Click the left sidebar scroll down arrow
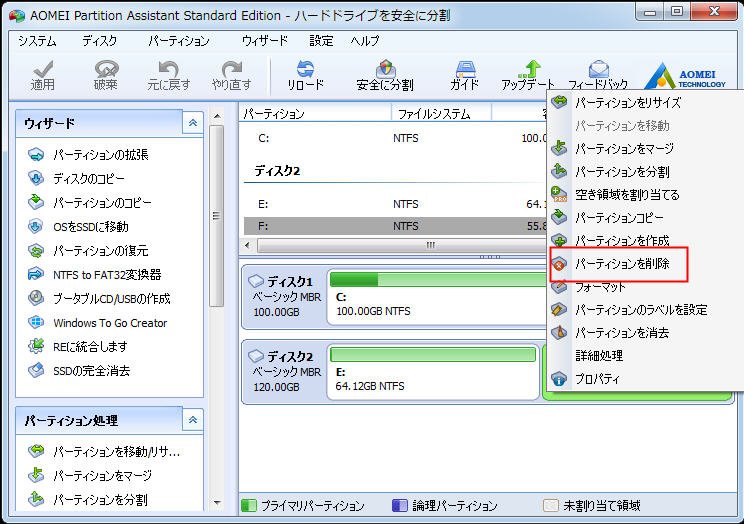This screenshot has height=524, width=744. 217,501
